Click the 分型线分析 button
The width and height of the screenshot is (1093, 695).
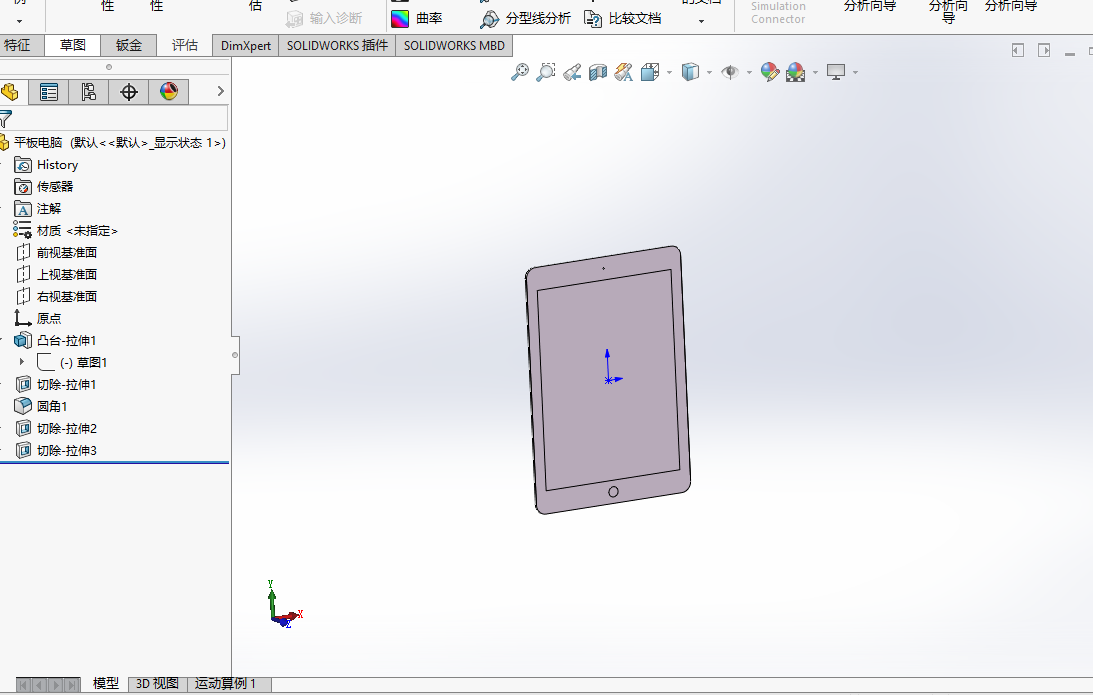click(x=526, y=18)
